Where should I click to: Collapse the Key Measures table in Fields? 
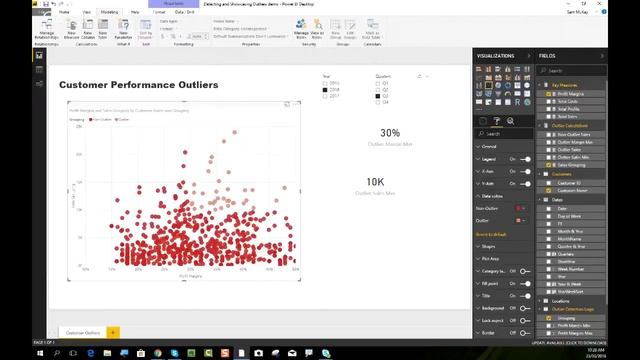pyautogui.click(x=540, y=85)
